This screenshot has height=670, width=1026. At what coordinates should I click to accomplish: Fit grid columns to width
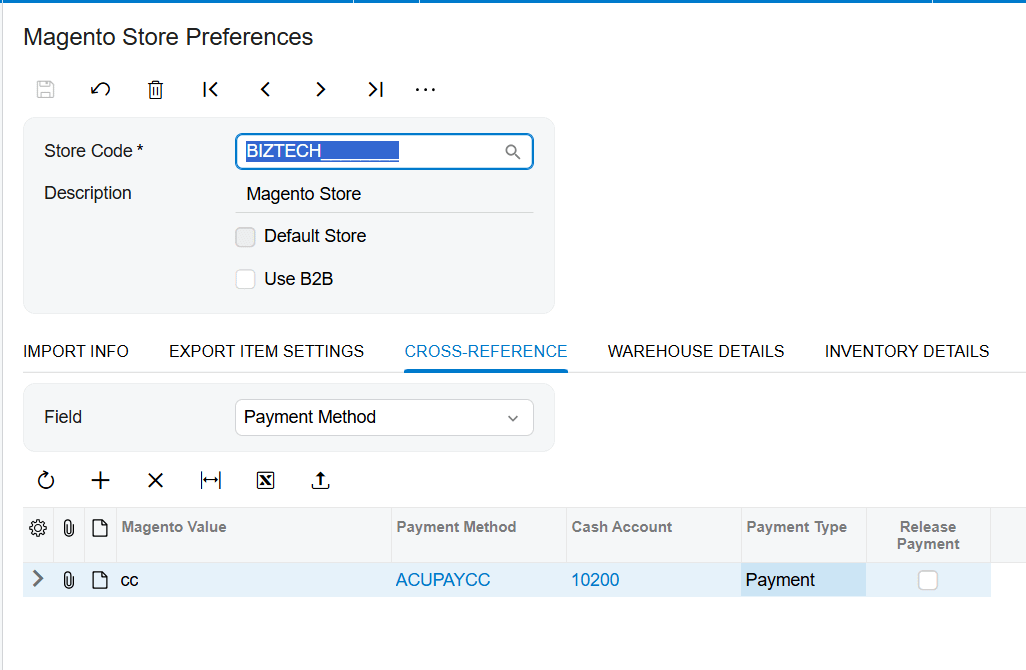[211, 481]
